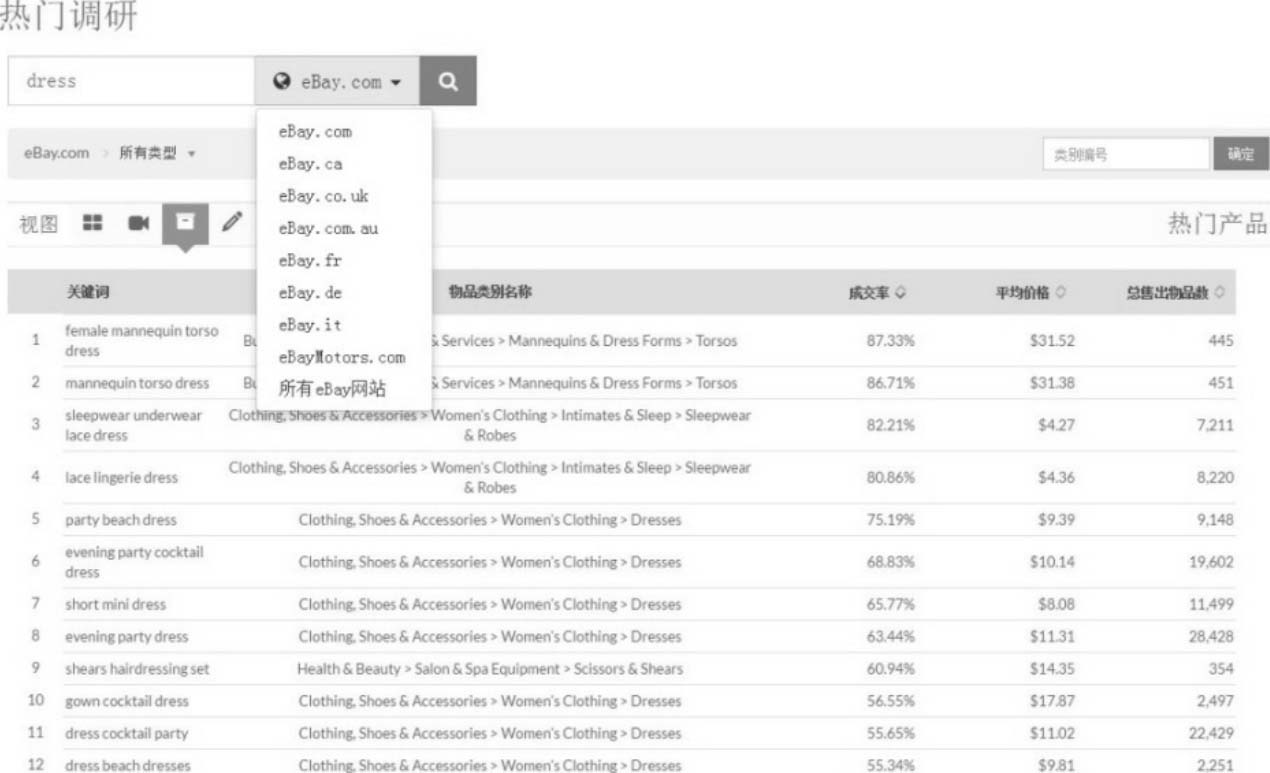
Task: Click the 82.21% conversion rate cell
Action: (890, 425)
